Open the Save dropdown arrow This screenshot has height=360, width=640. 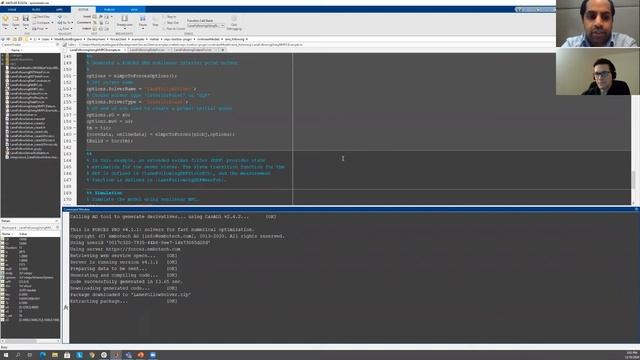(x=26, y=29)
